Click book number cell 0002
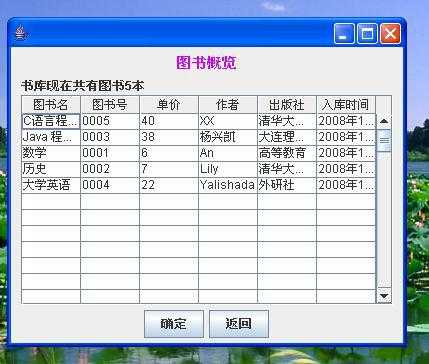 110,169
